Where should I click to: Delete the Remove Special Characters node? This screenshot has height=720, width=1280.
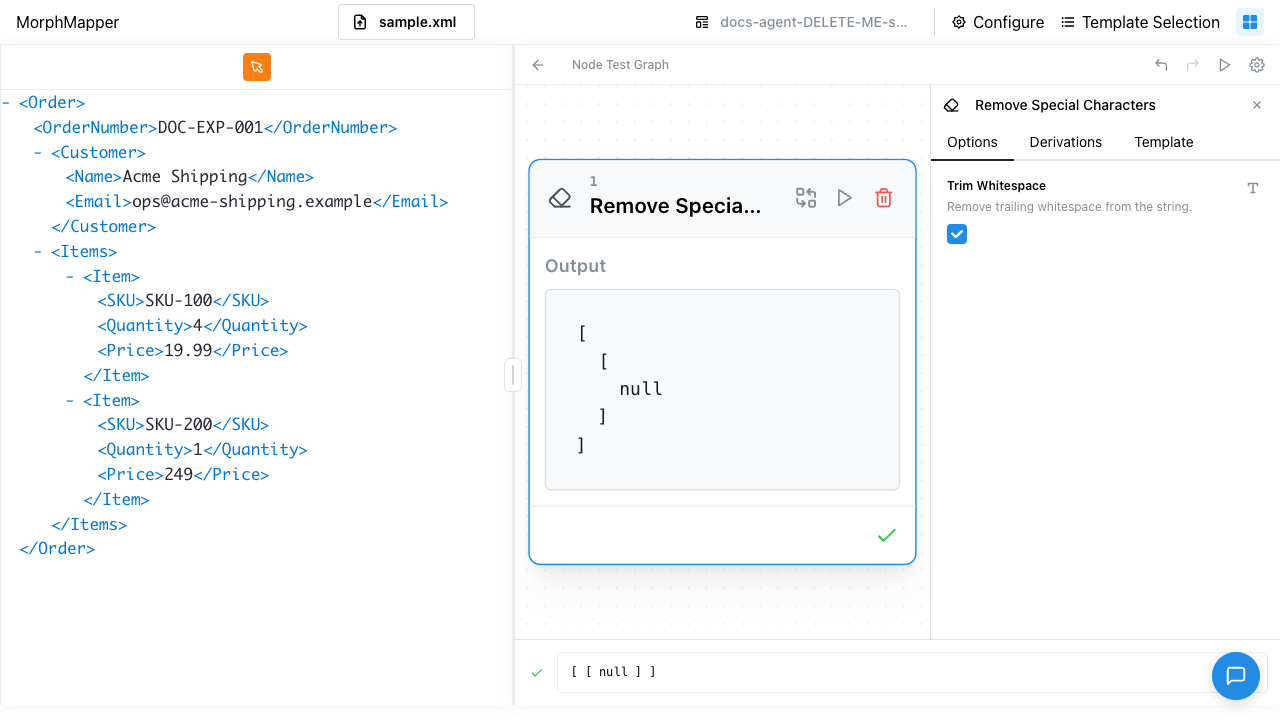[x=884, y=198]
